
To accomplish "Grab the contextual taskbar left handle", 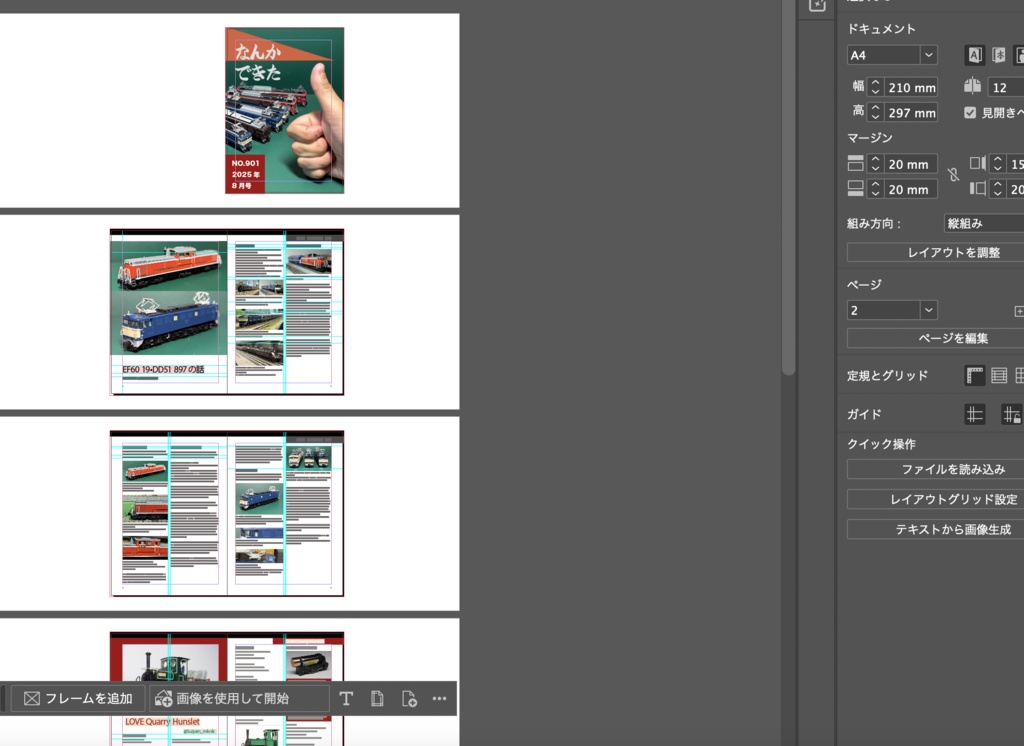I will [x=3, y=698].
